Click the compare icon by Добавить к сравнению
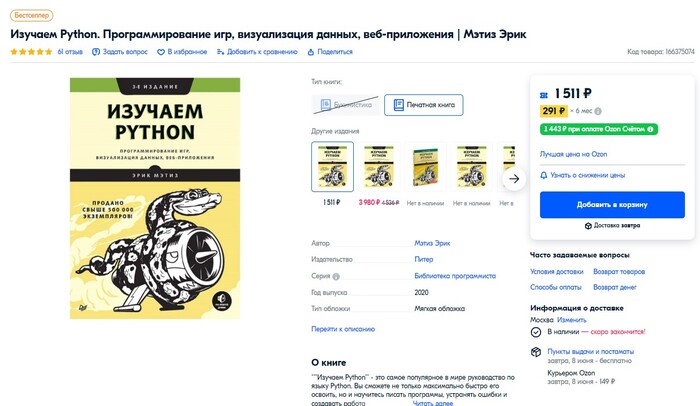700x406 pixels. coord(220,52)
